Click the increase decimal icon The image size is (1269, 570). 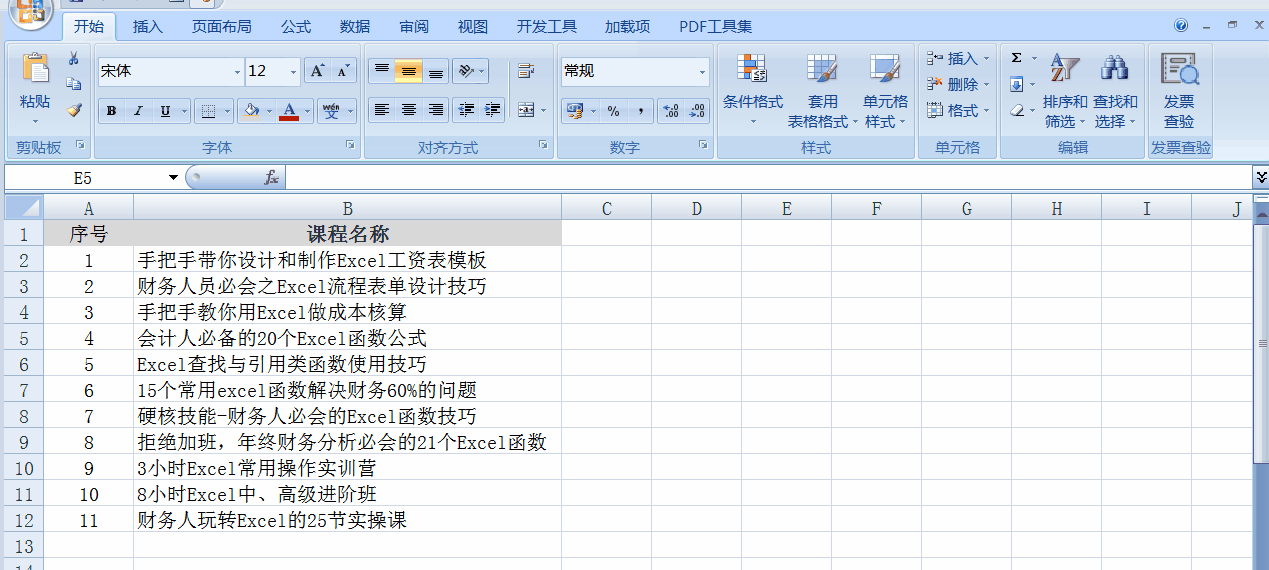(x=671, y=110)
